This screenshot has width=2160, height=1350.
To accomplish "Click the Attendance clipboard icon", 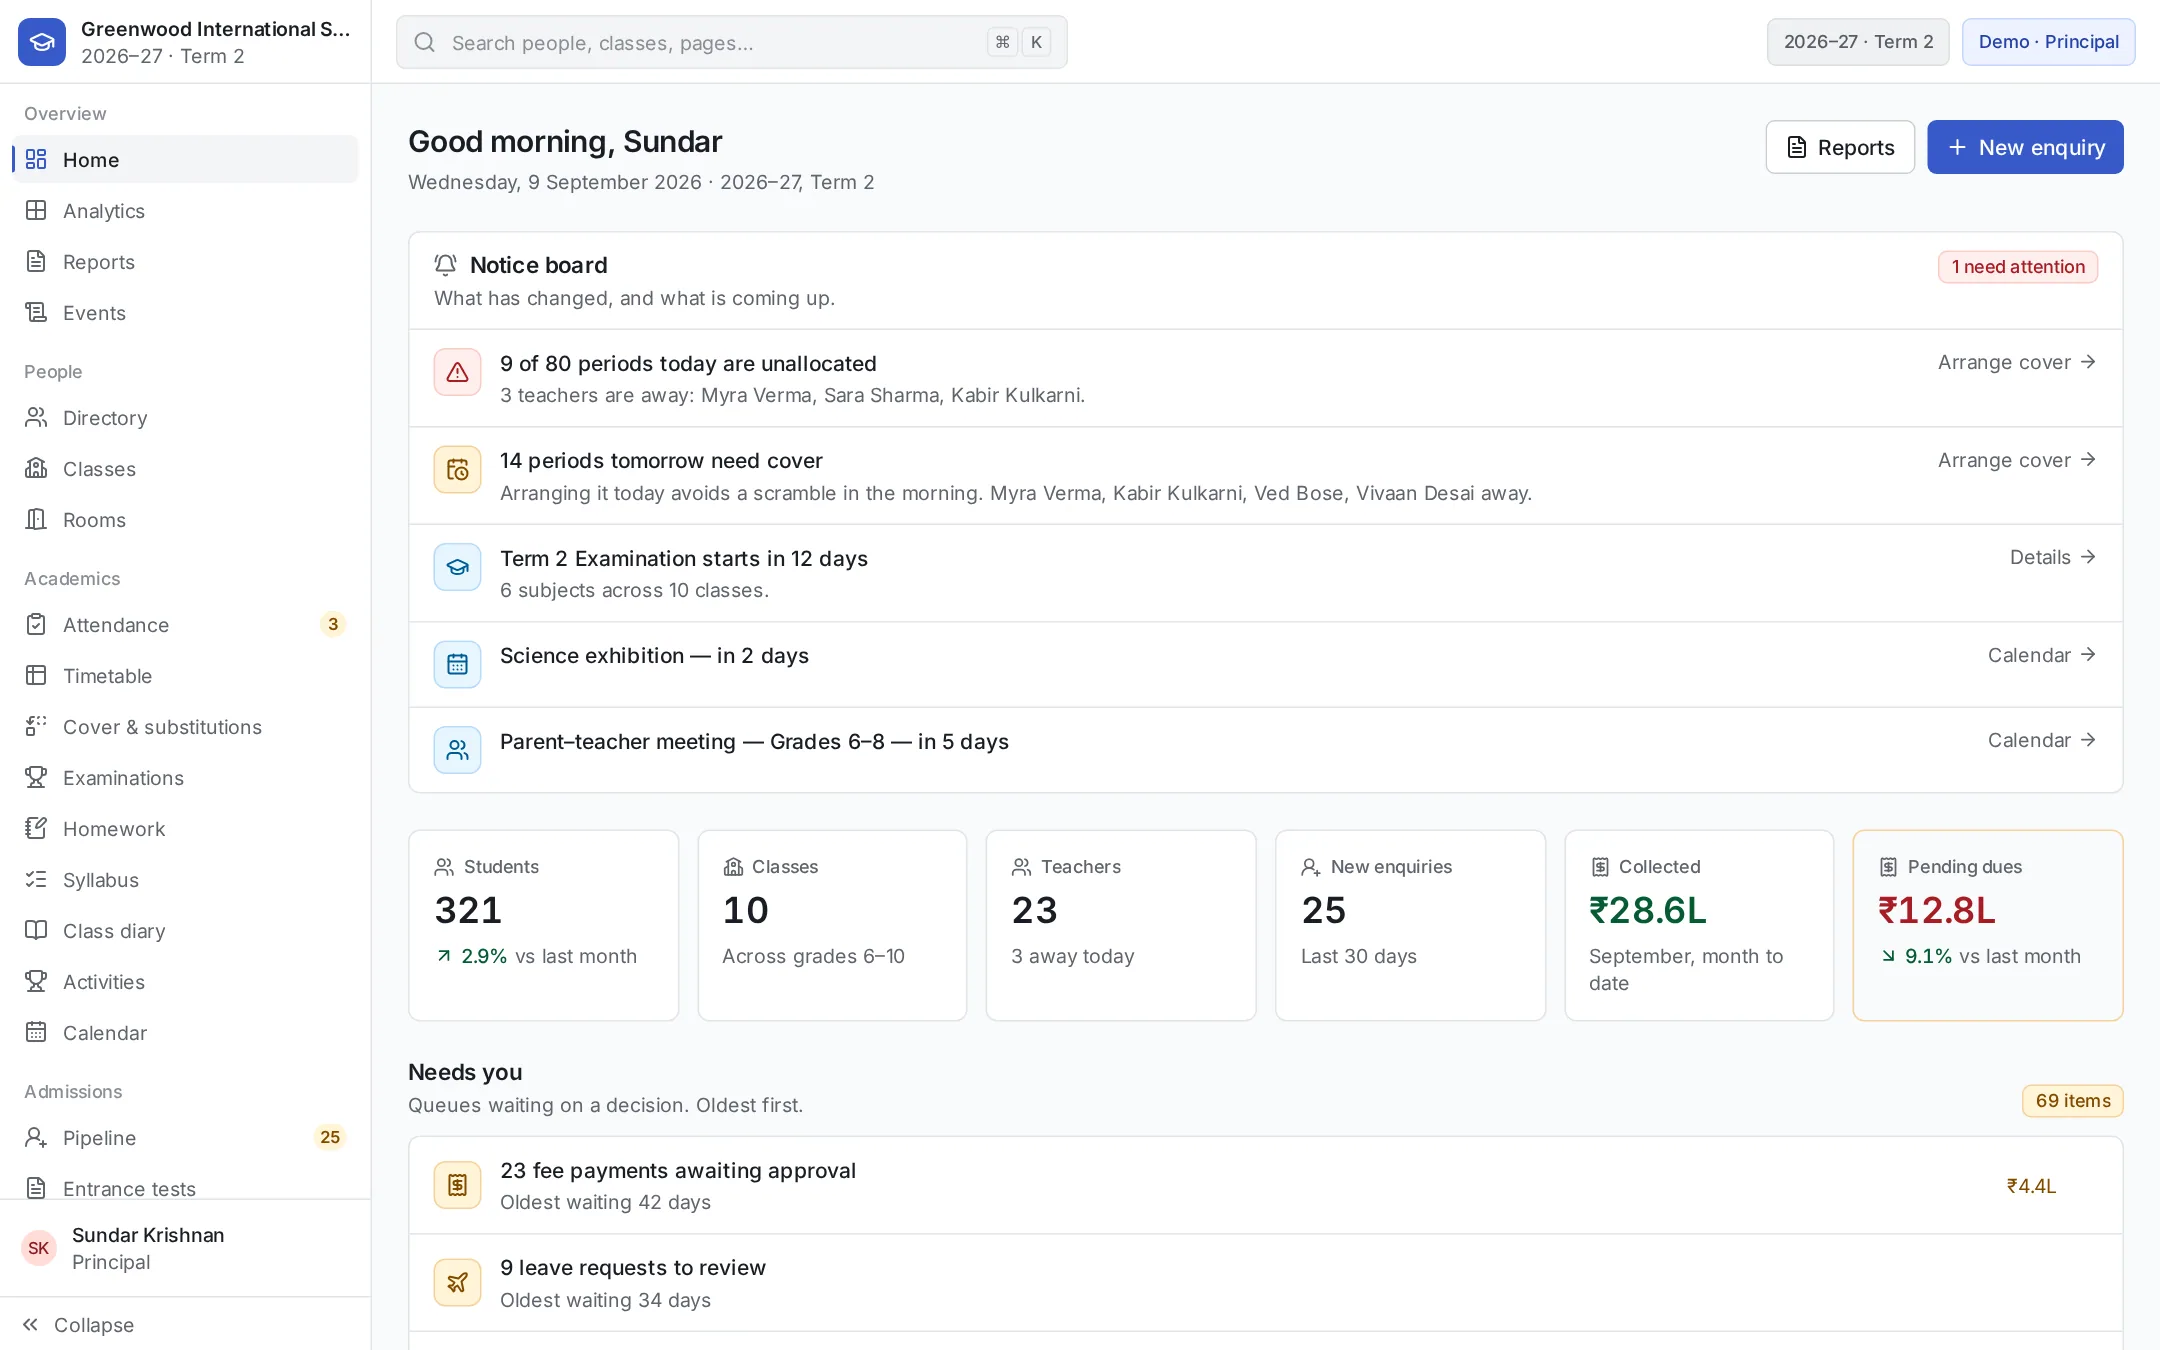I will [36, 625].
